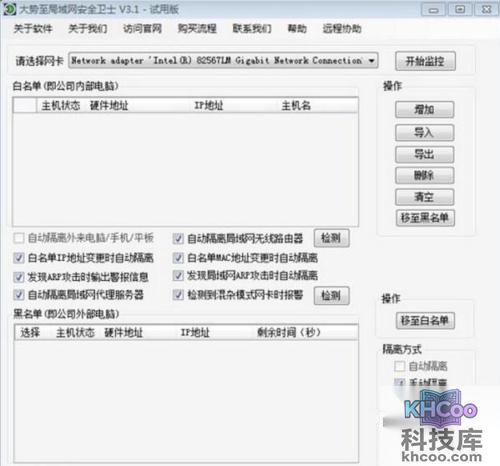This screenshot has width=500, height=466.
Task: Toggle 自动隔离局域网无线路由器 checkbox
Action: point(178,238)
